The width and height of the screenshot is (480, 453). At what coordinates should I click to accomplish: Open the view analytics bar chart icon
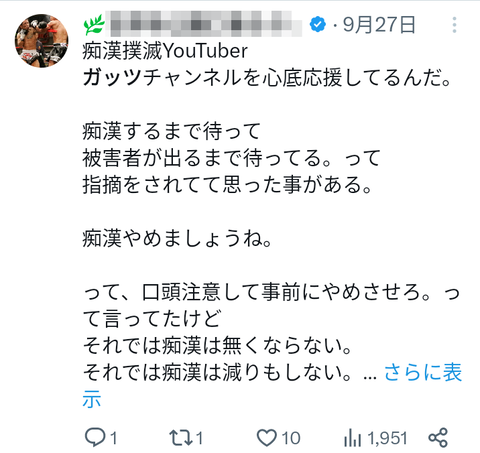click(x=352, y=438)
